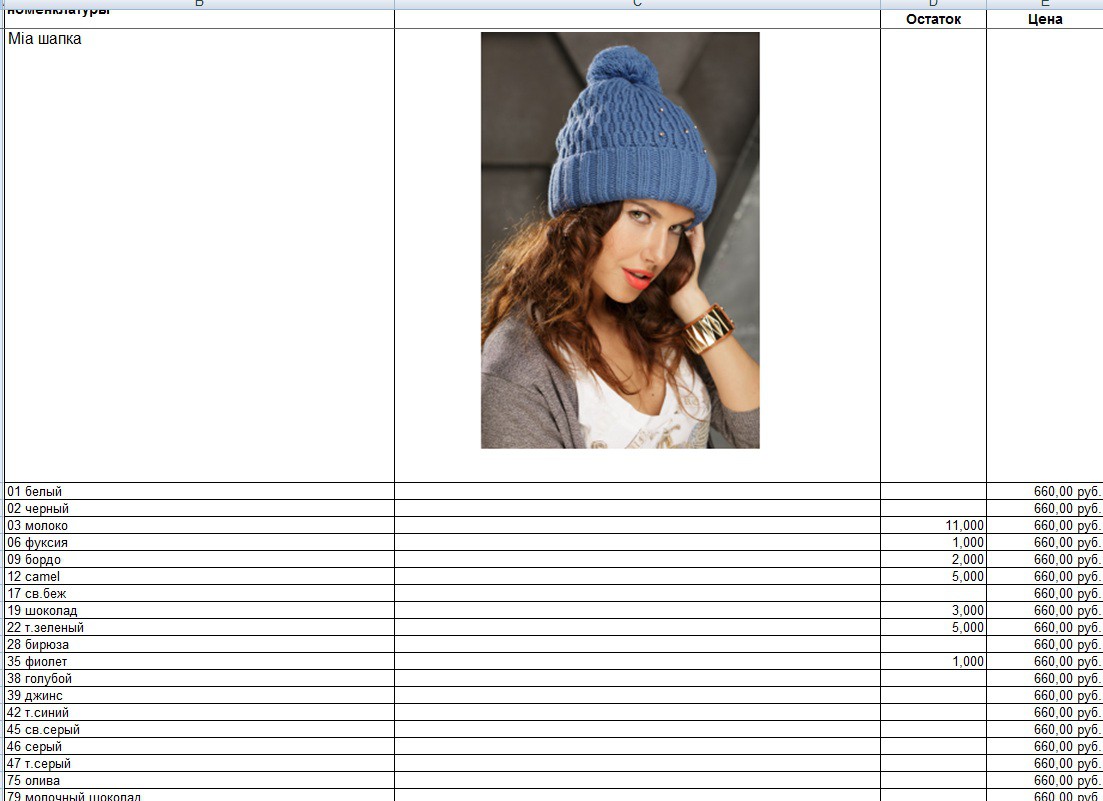Screen dimensions: 1103x801
Task: Click the '02 черный' row label
Action: [38, 508]
